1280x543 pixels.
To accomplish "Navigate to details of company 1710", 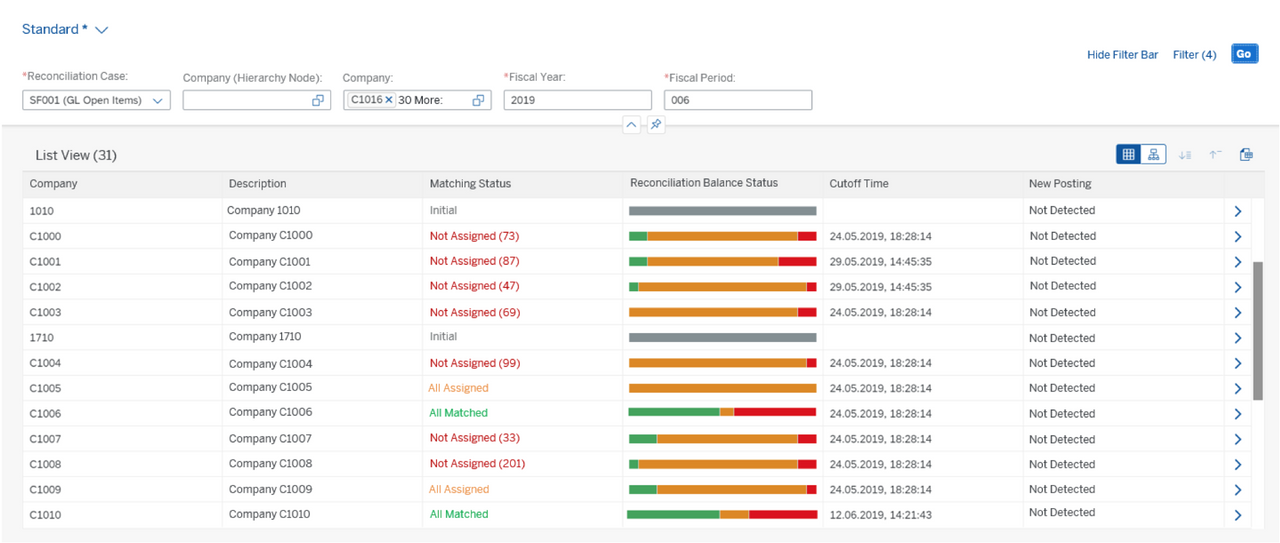I will tap(1237, 338).
